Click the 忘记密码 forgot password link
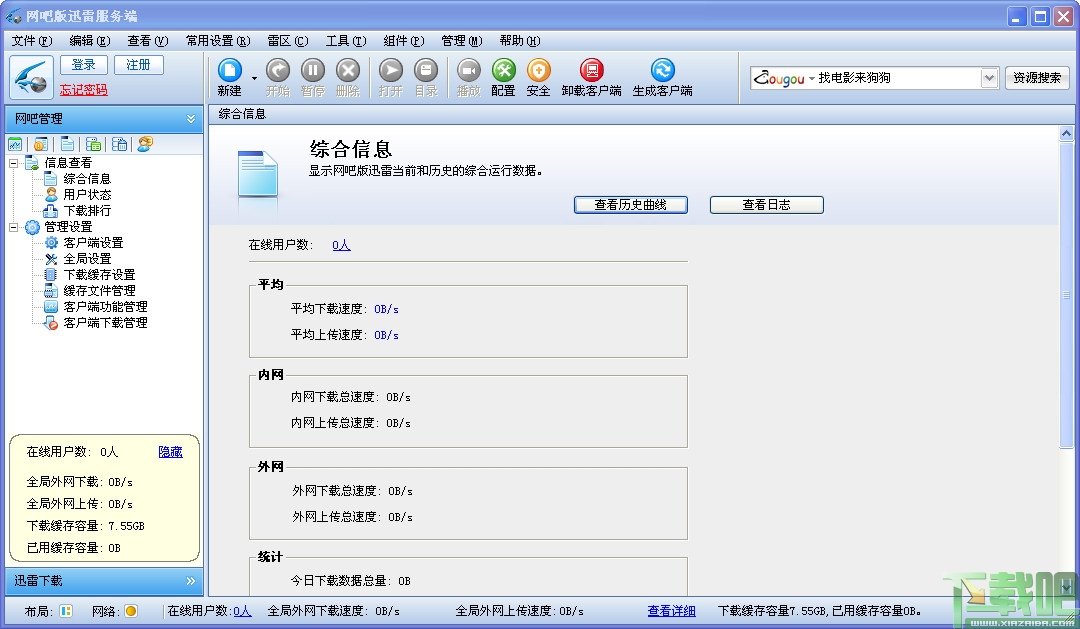 point(83,90)
